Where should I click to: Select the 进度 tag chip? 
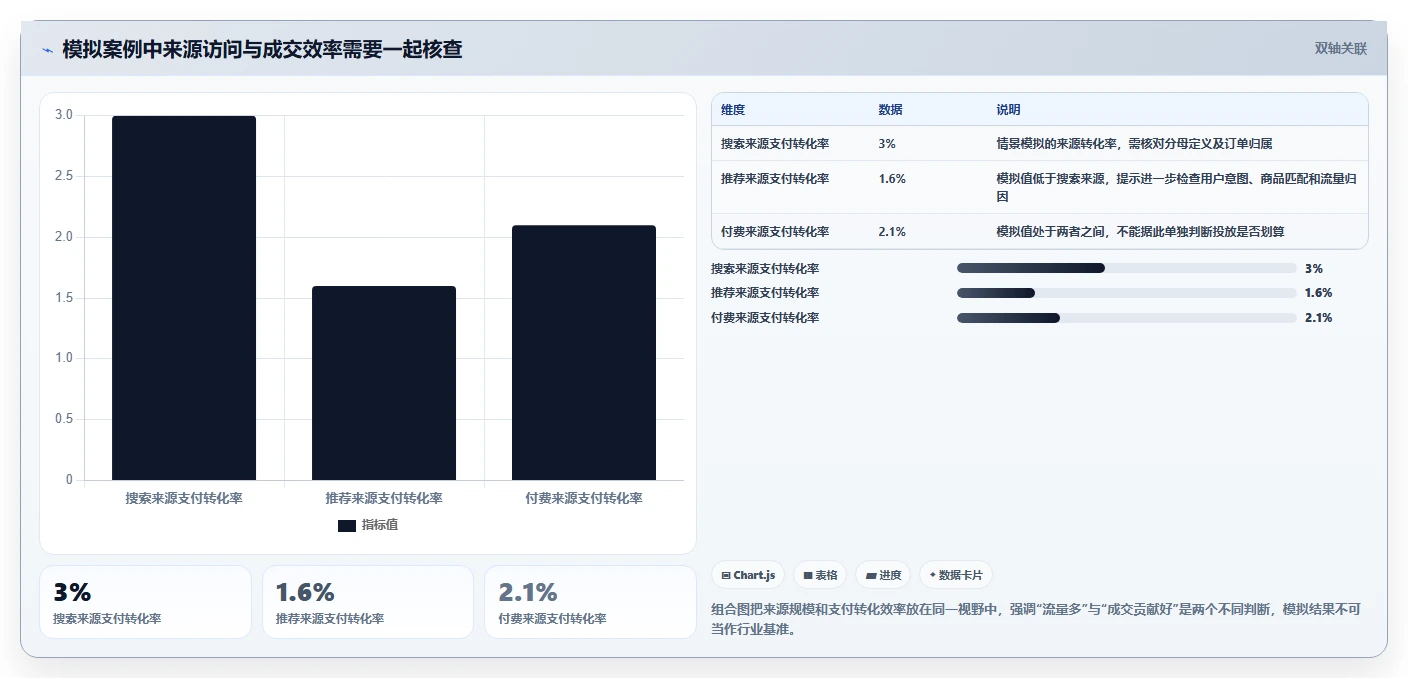[x=883, y=575]
